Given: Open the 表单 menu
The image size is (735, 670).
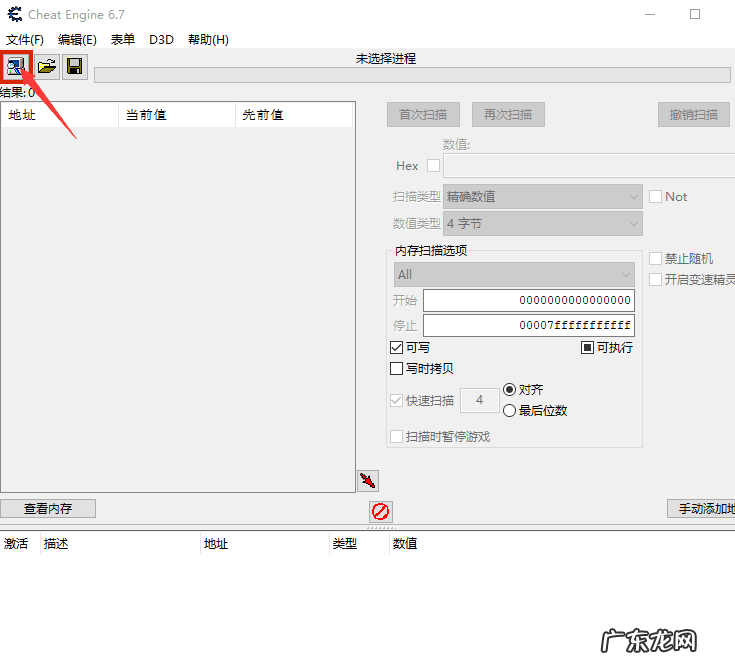Looking at the screenshot, I should pyautogui.click(x=123, y=40).
